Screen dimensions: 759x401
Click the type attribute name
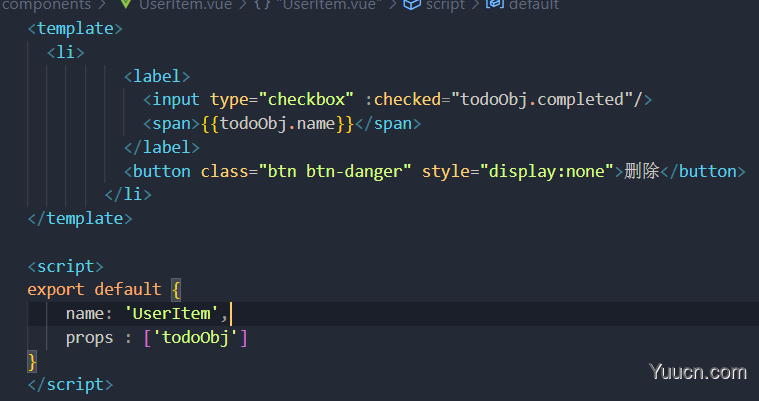(x=229, y=100)
